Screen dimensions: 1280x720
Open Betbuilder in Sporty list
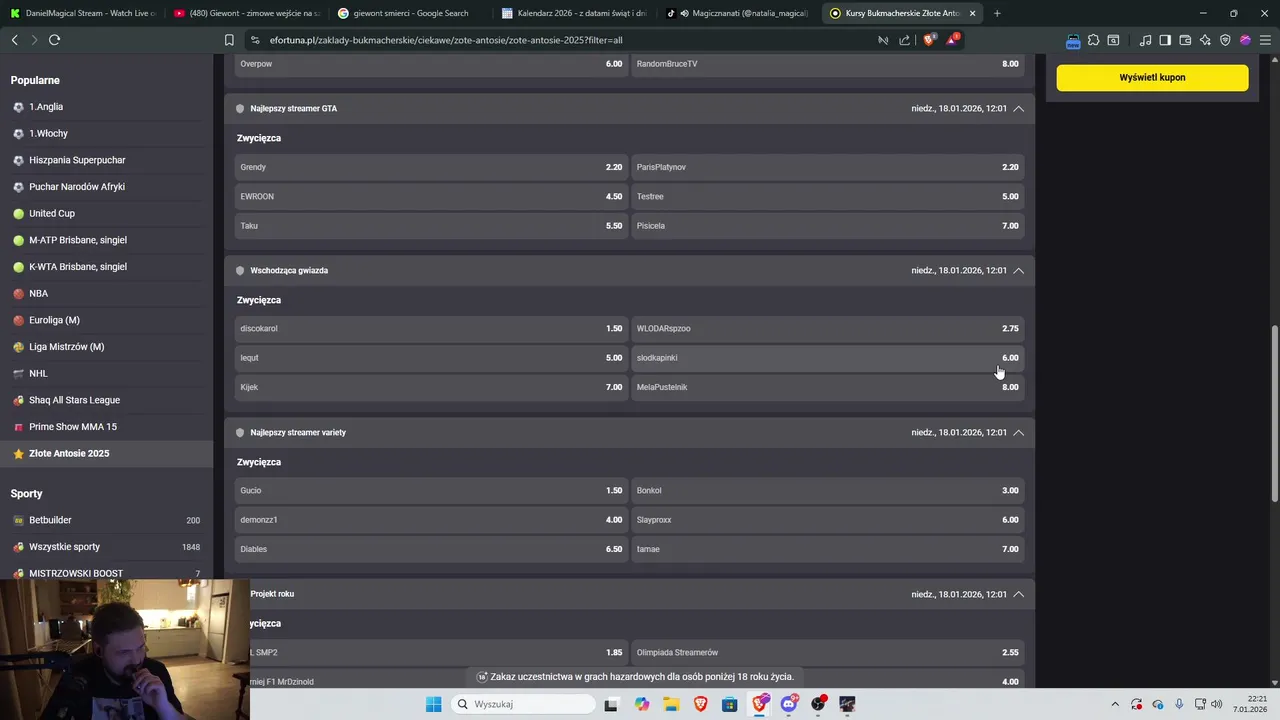tap(106, 520)
